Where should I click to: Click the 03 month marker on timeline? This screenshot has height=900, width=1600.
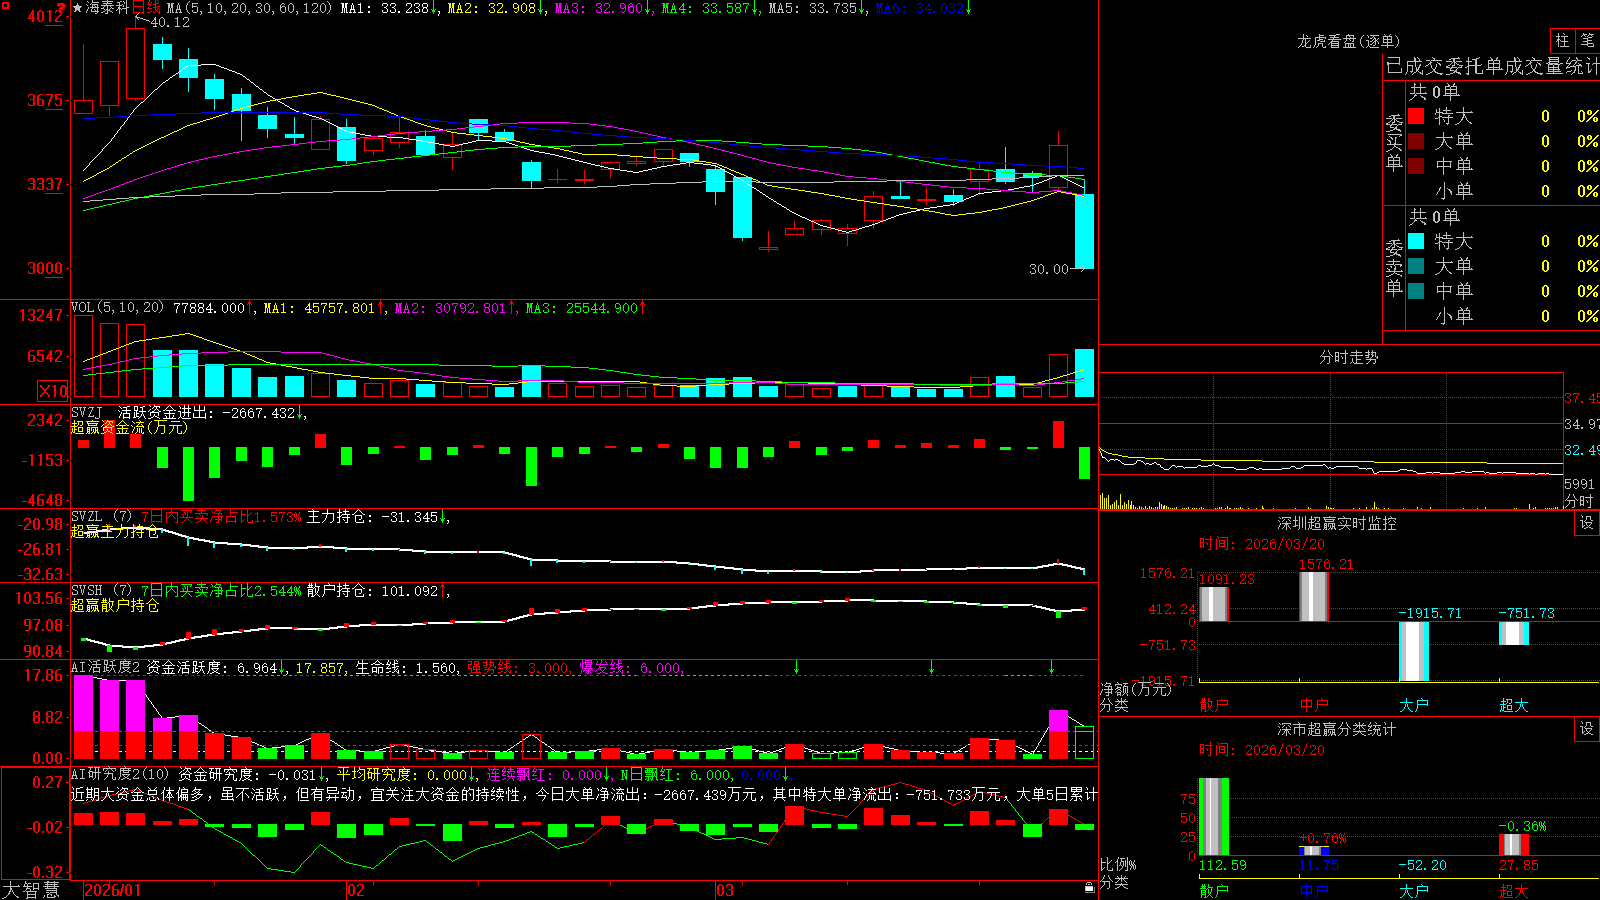point(725,890)
